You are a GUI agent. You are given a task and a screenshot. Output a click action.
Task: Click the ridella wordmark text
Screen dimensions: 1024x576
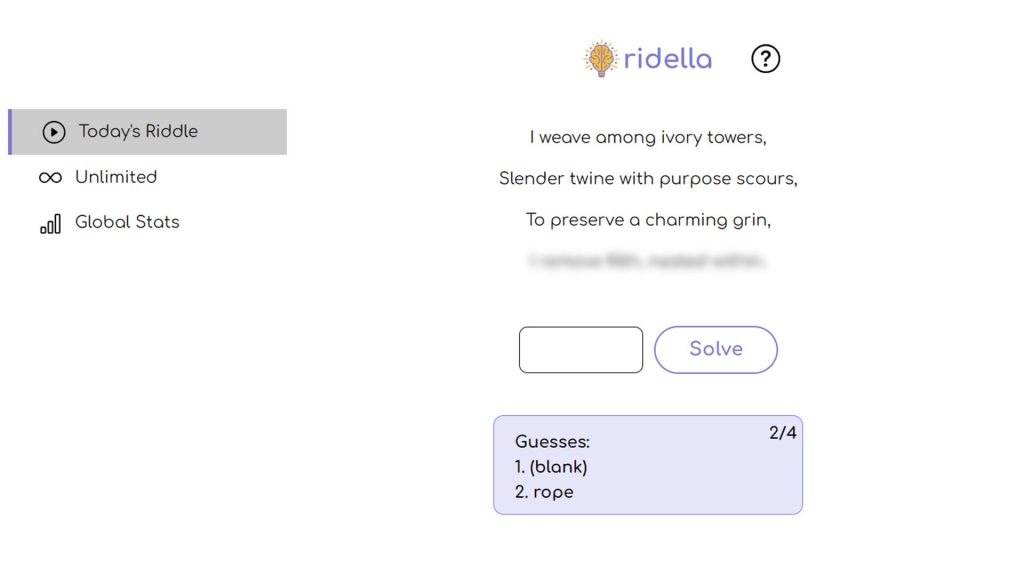pos(668,59)
